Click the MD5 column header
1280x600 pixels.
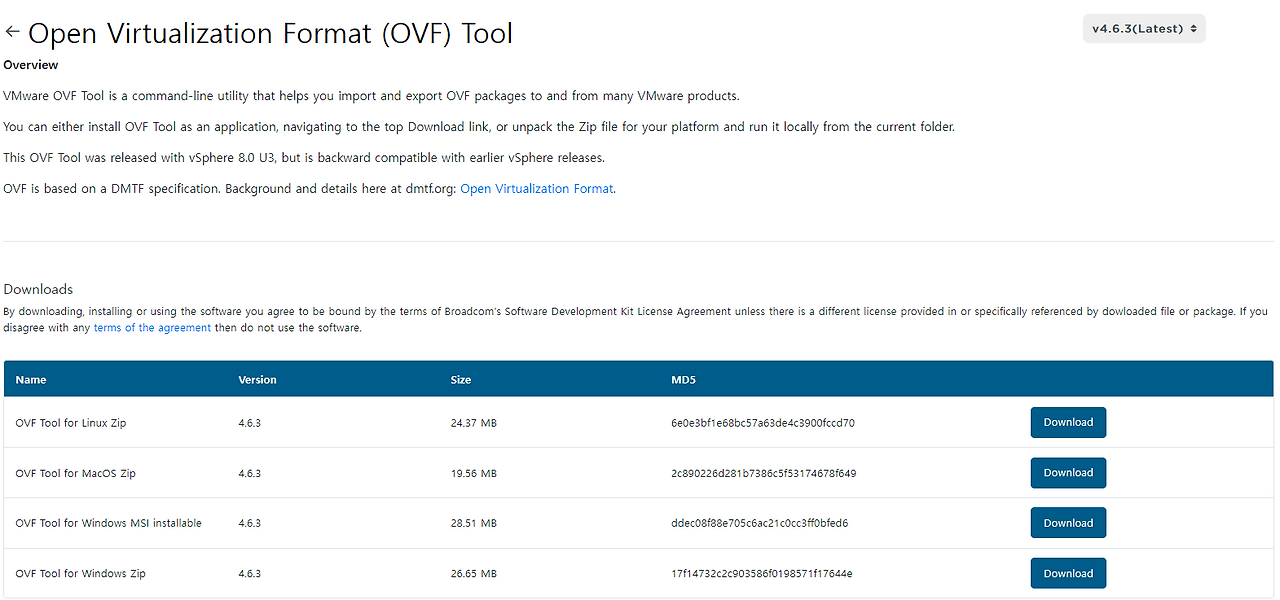coord(683,379)
